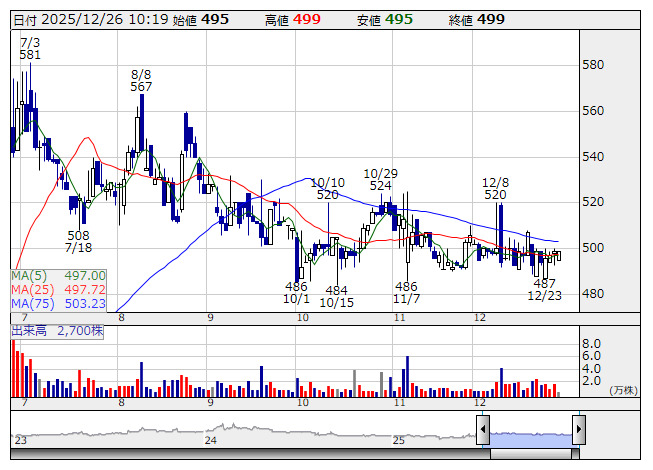Click the 508 7/18 low label
653x470 pixels.
(x=79, y=241)
